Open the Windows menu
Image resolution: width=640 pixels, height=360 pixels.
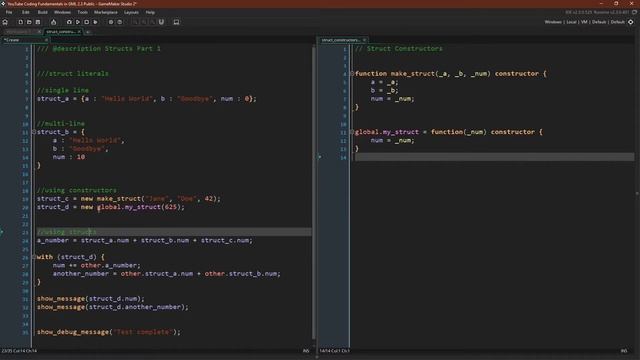click(x=62, y=12)
